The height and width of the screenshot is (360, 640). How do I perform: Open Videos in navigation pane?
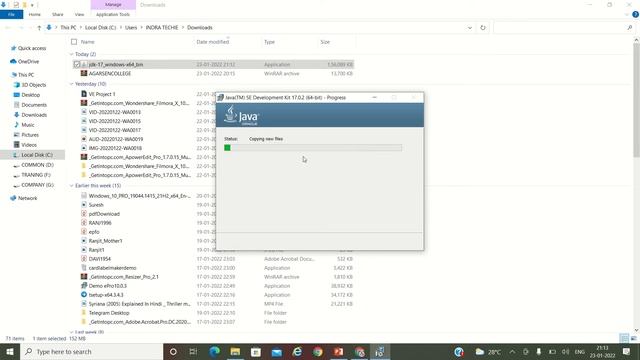click(29, 145)
